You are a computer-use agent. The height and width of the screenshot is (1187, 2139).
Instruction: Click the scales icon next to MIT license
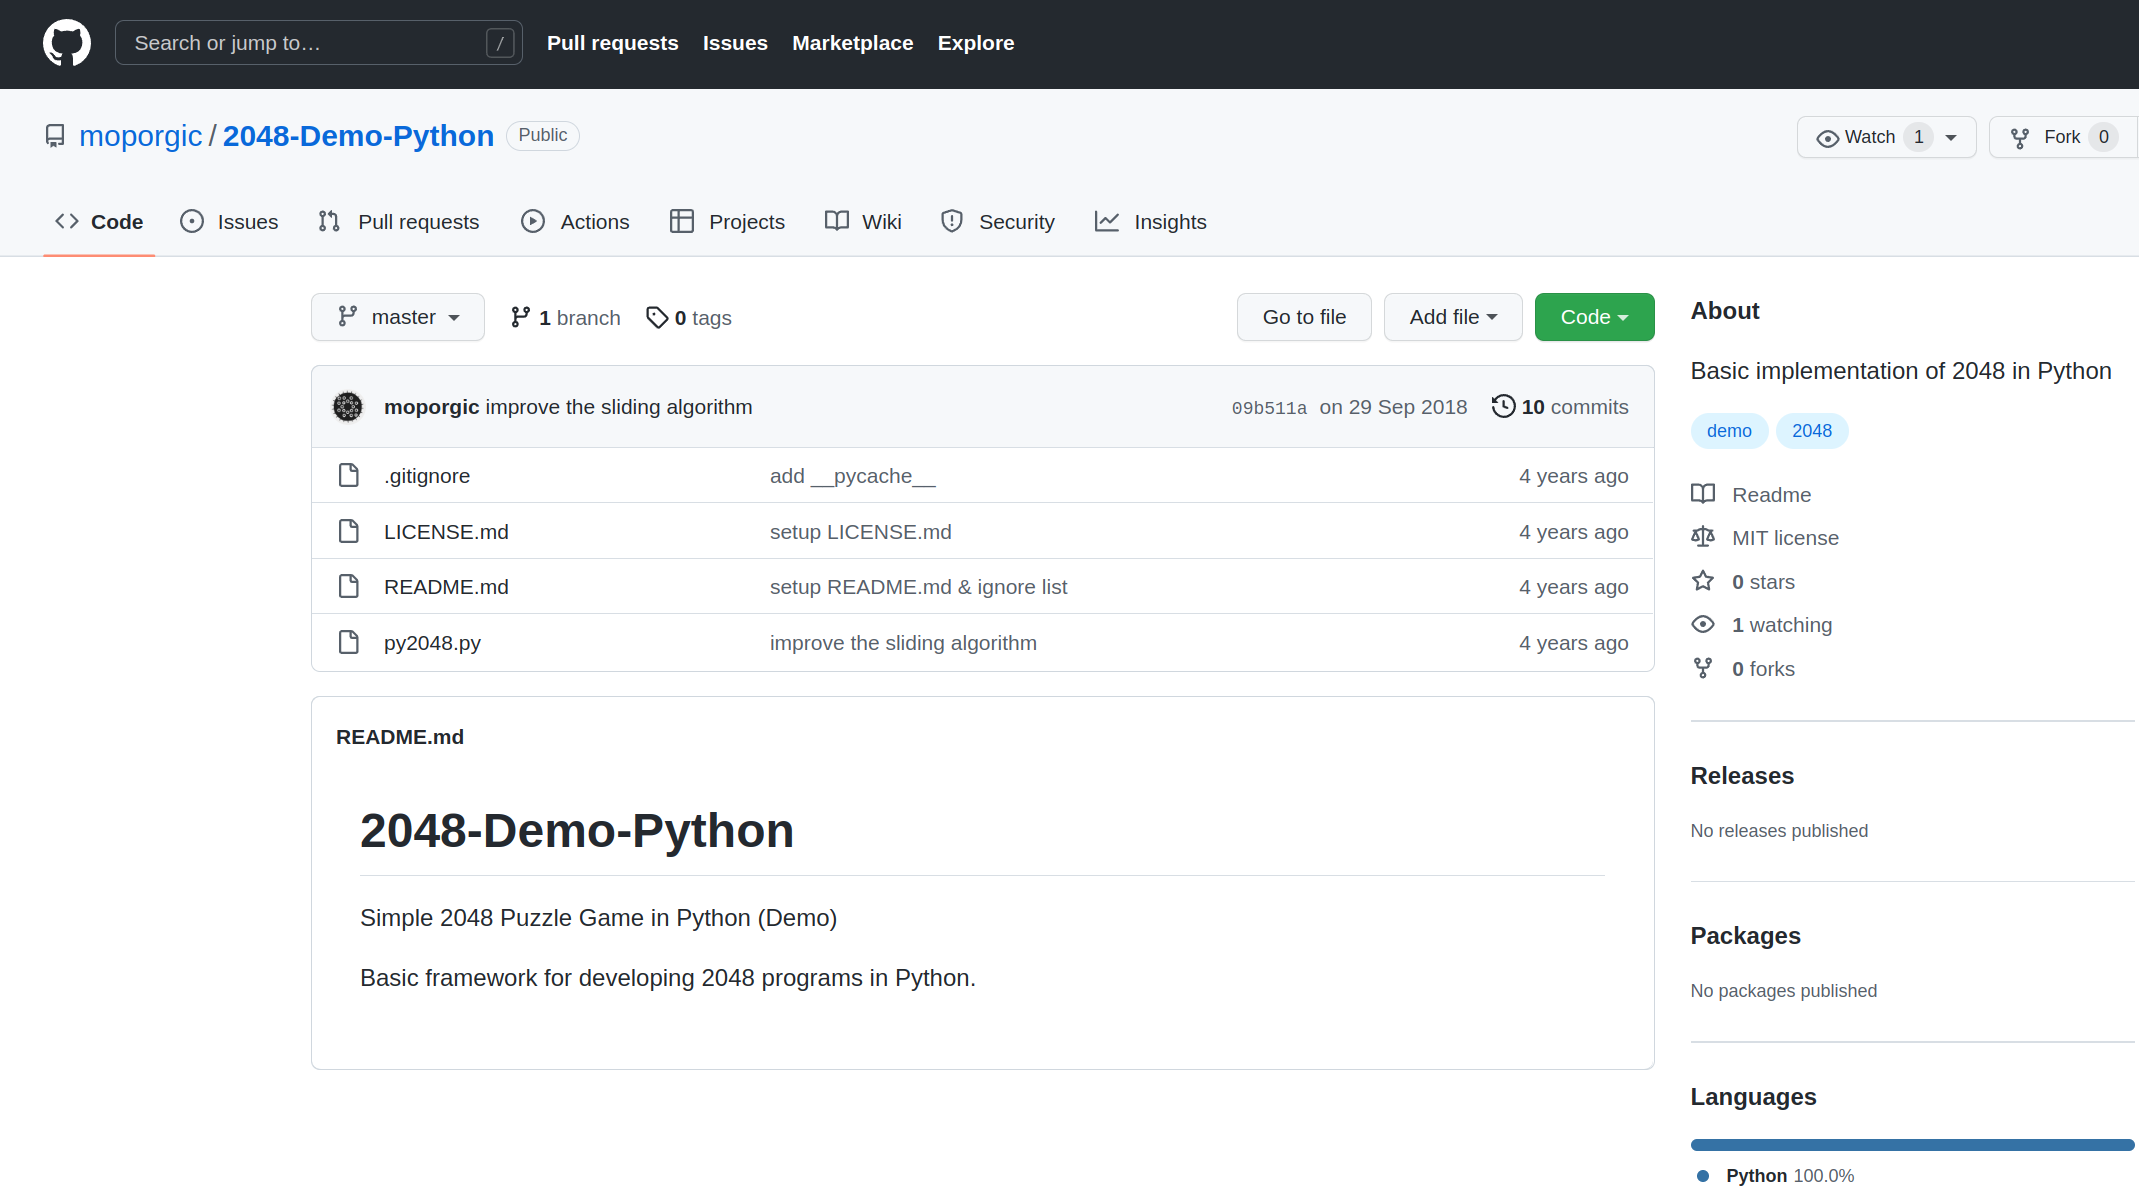pyautogui.click(x=1703, y=537)
